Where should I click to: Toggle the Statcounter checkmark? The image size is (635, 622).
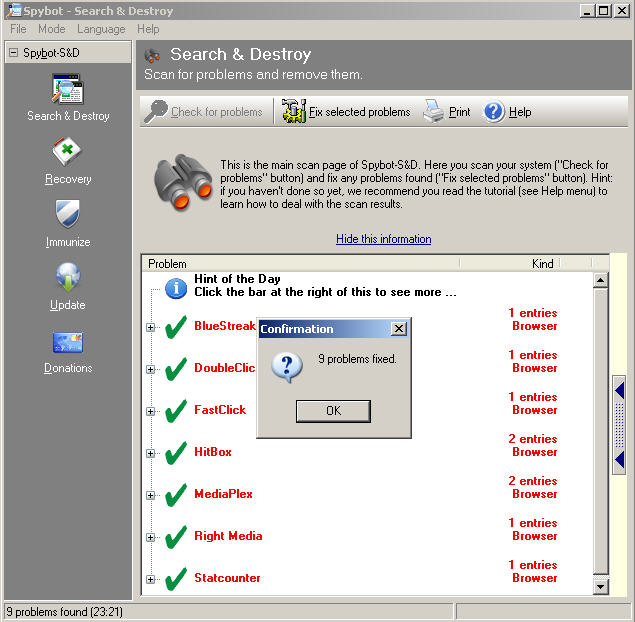tap(176, 579)
